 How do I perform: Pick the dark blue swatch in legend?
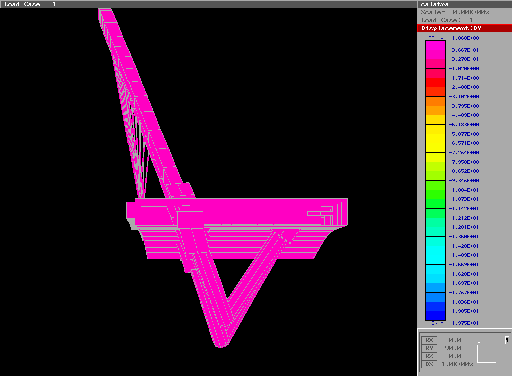[x=435, y=311]
